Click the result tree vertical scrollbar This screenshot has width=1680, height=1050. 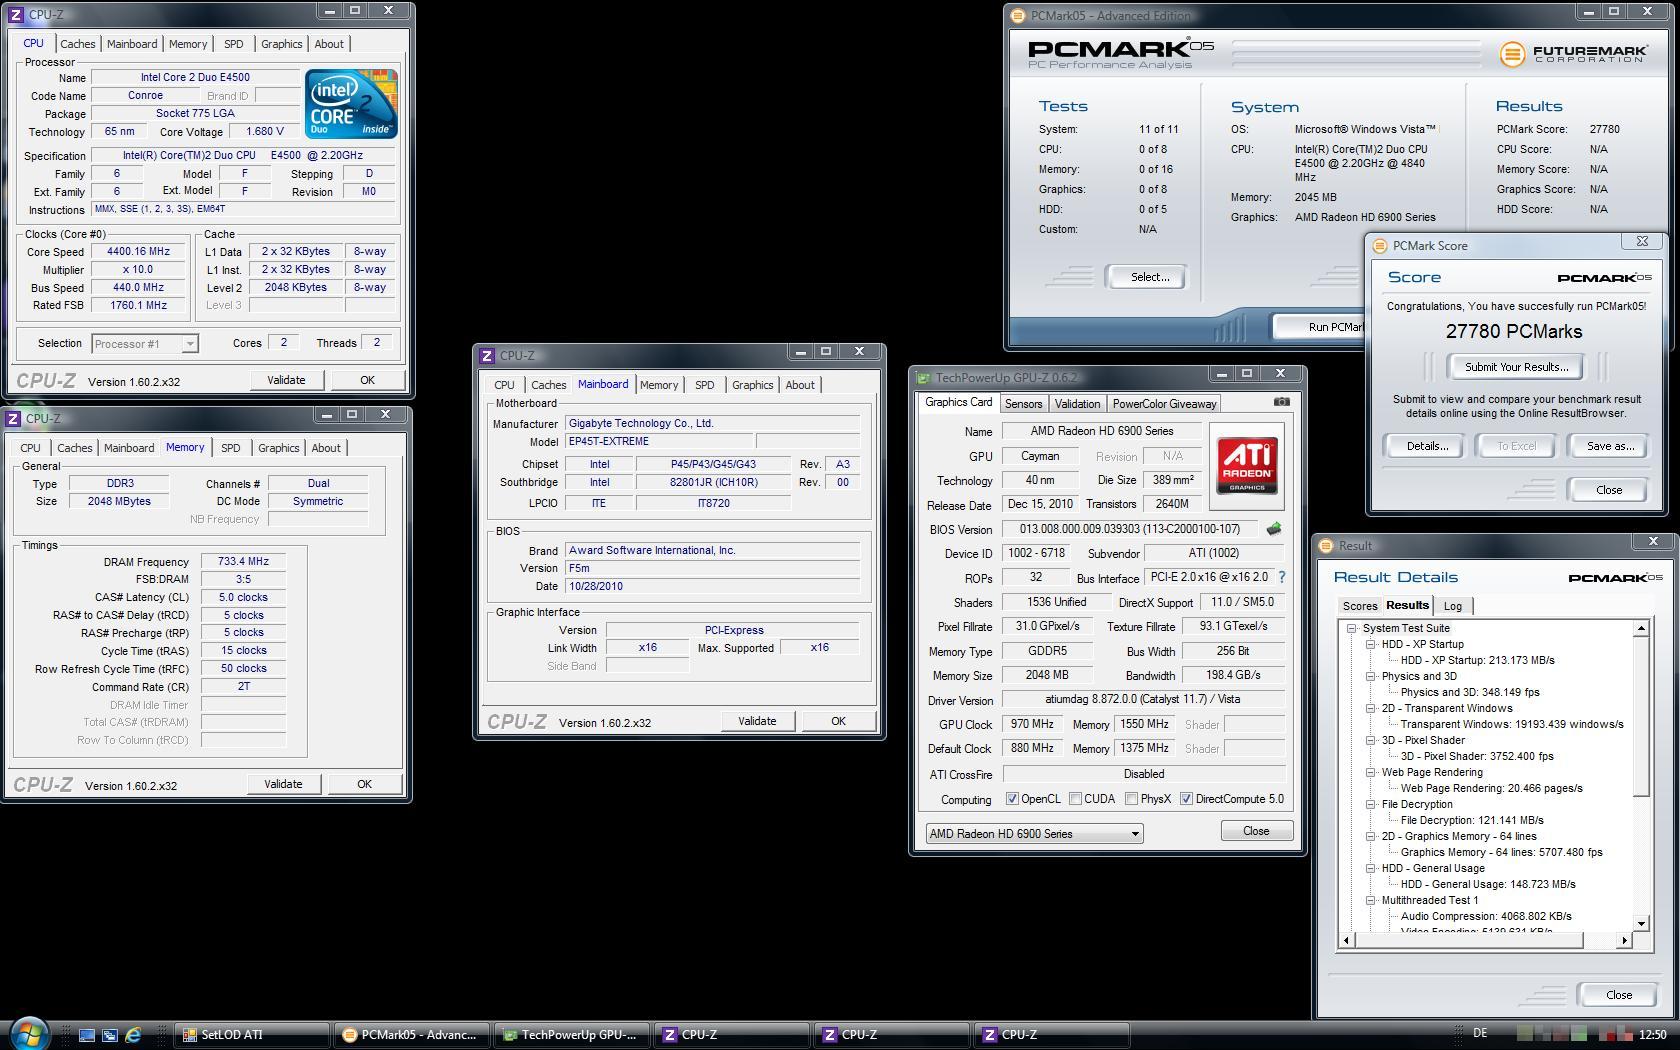[1641, 775]
